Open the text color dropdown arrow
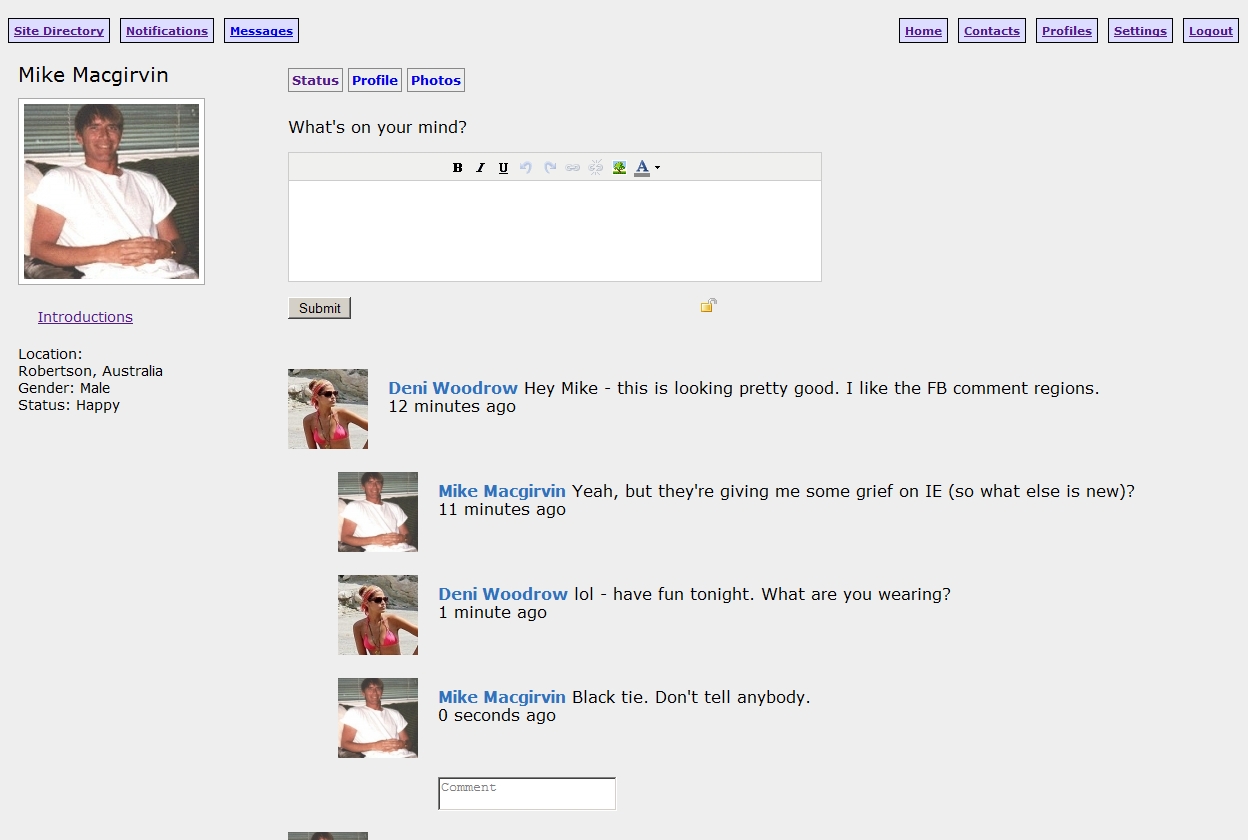This screenshot has height=840, width=1248. click(657, 168)
